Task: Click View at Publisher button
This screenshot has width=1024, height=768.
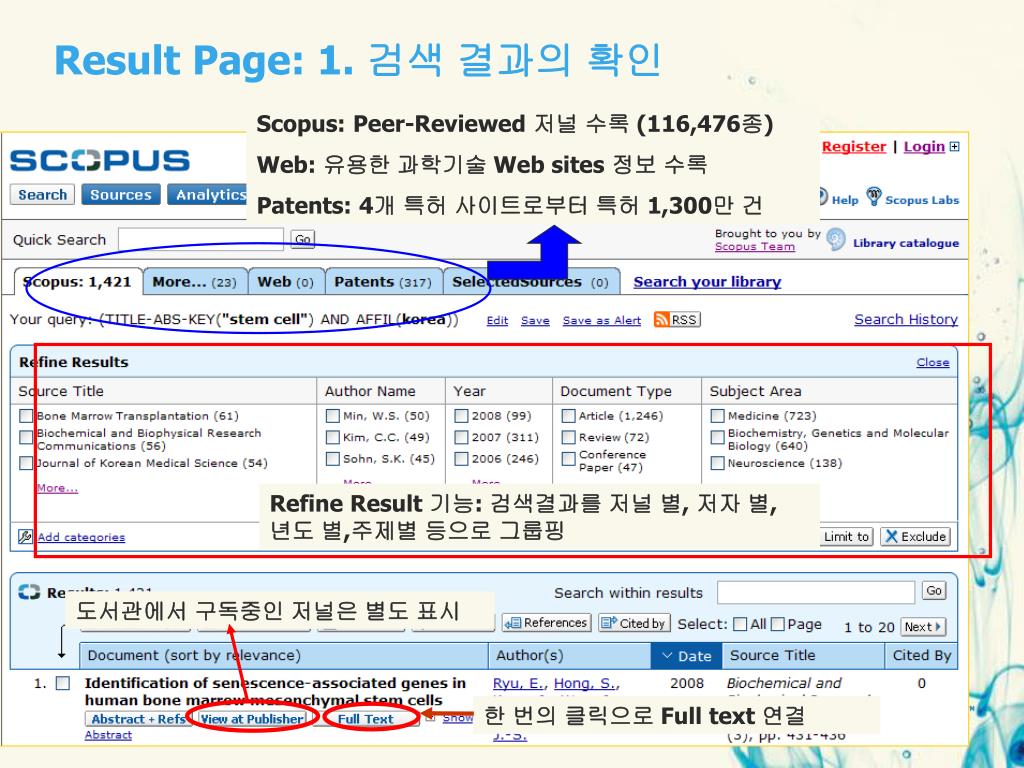Action: (252, 719)
